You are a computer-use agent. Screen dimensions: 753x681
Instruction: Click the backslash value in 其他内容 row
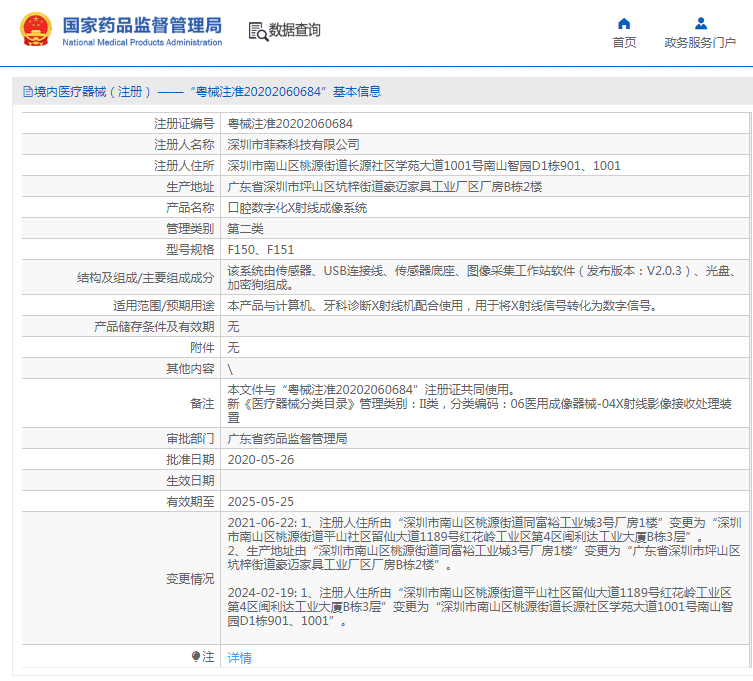click(x=230, y=369)
